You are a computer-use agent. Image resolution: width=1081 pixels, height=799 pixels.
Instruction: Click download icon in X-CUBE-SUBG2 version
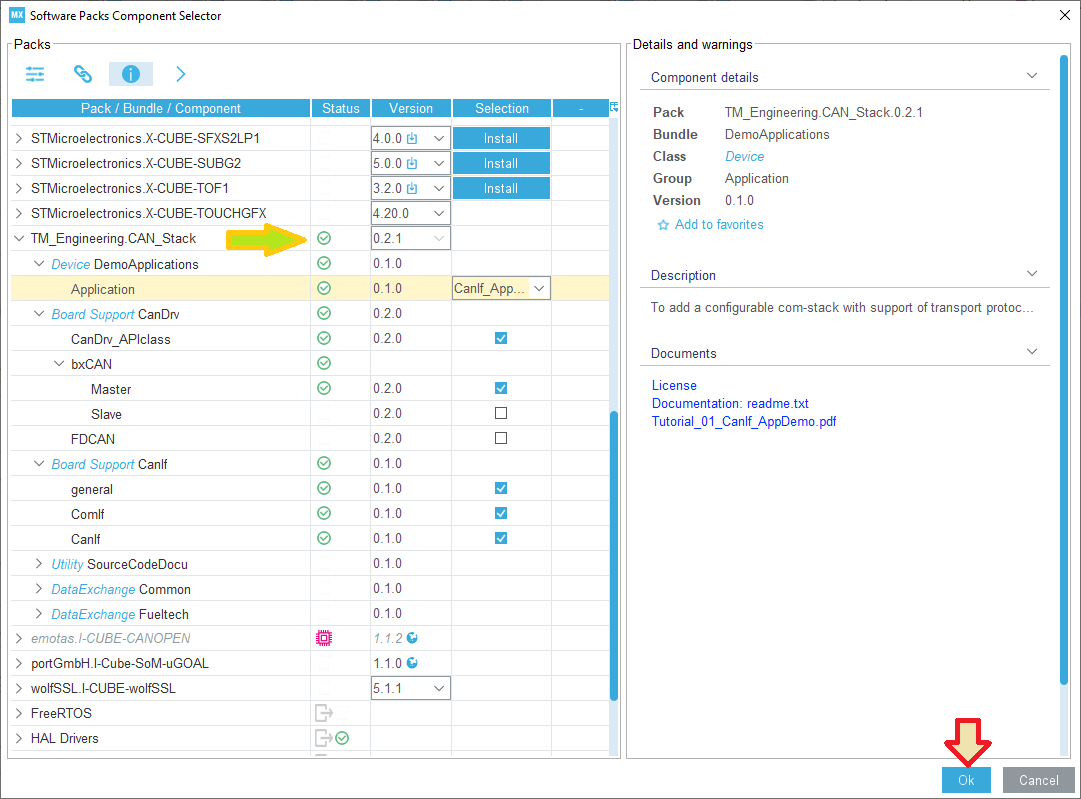coord(412,163)
